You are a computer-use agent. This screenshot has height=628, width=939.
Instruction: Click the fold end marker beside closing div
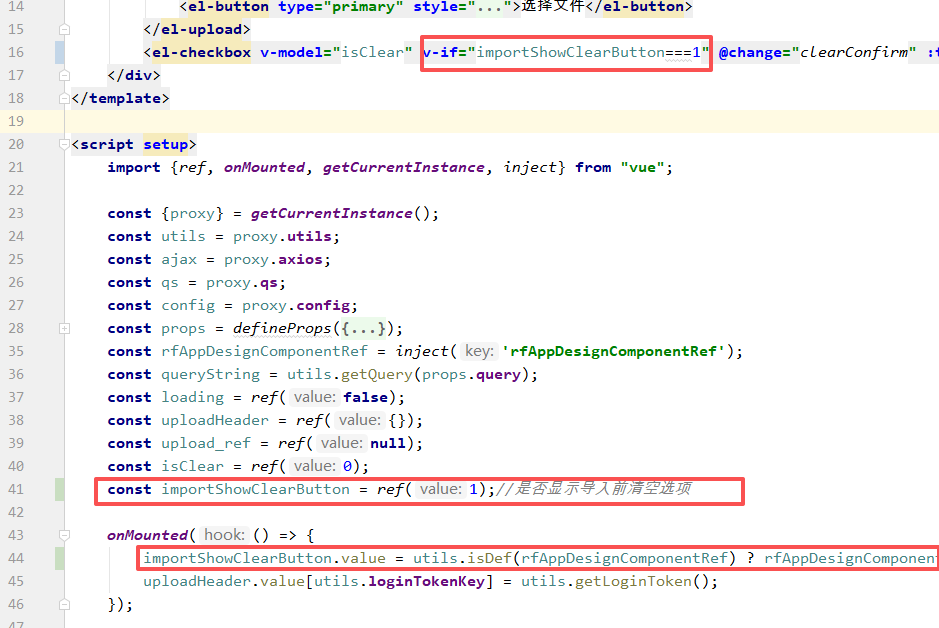coord(64,75)
